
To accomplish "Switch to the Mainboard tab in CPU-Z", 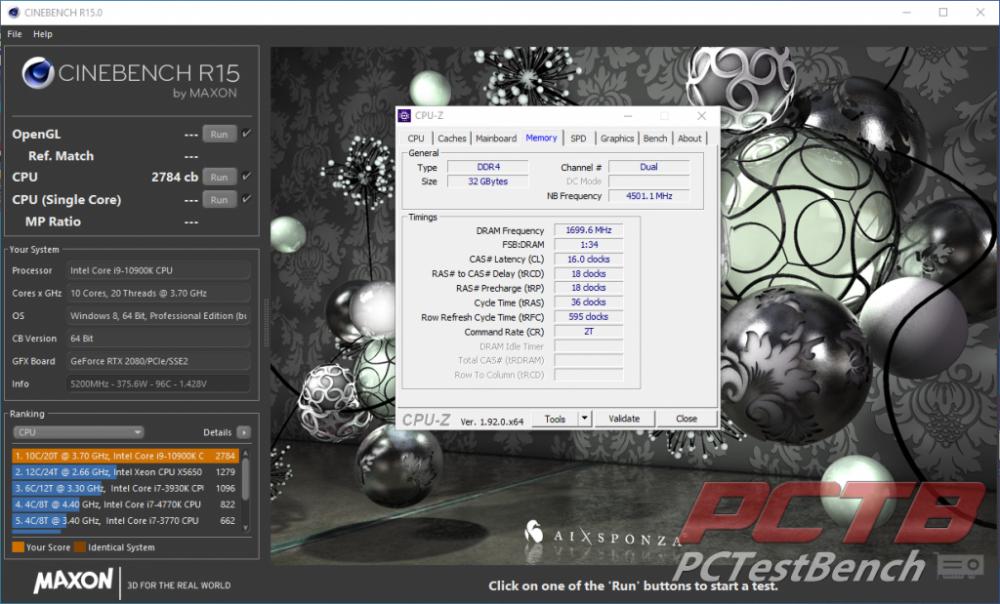I will (x=496, y=138).
